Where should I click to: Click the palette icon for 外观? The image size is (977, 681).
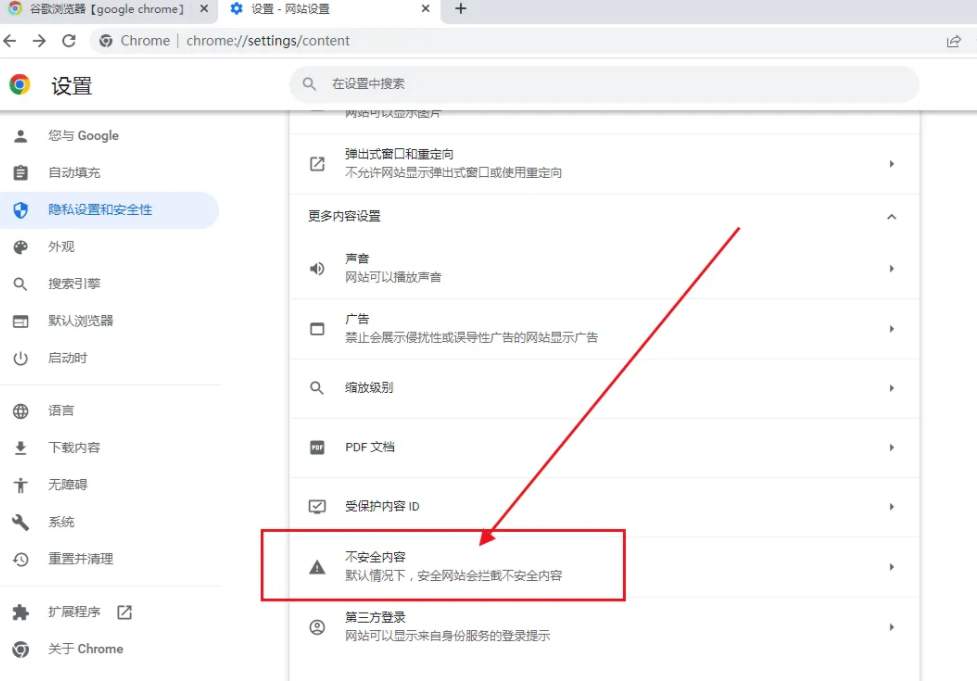[21, 247]
